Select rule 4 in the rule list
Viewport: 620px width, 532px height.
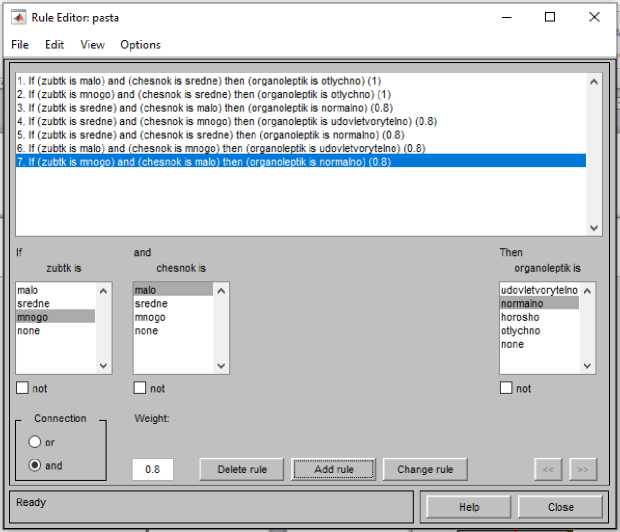tap(227, 121)
